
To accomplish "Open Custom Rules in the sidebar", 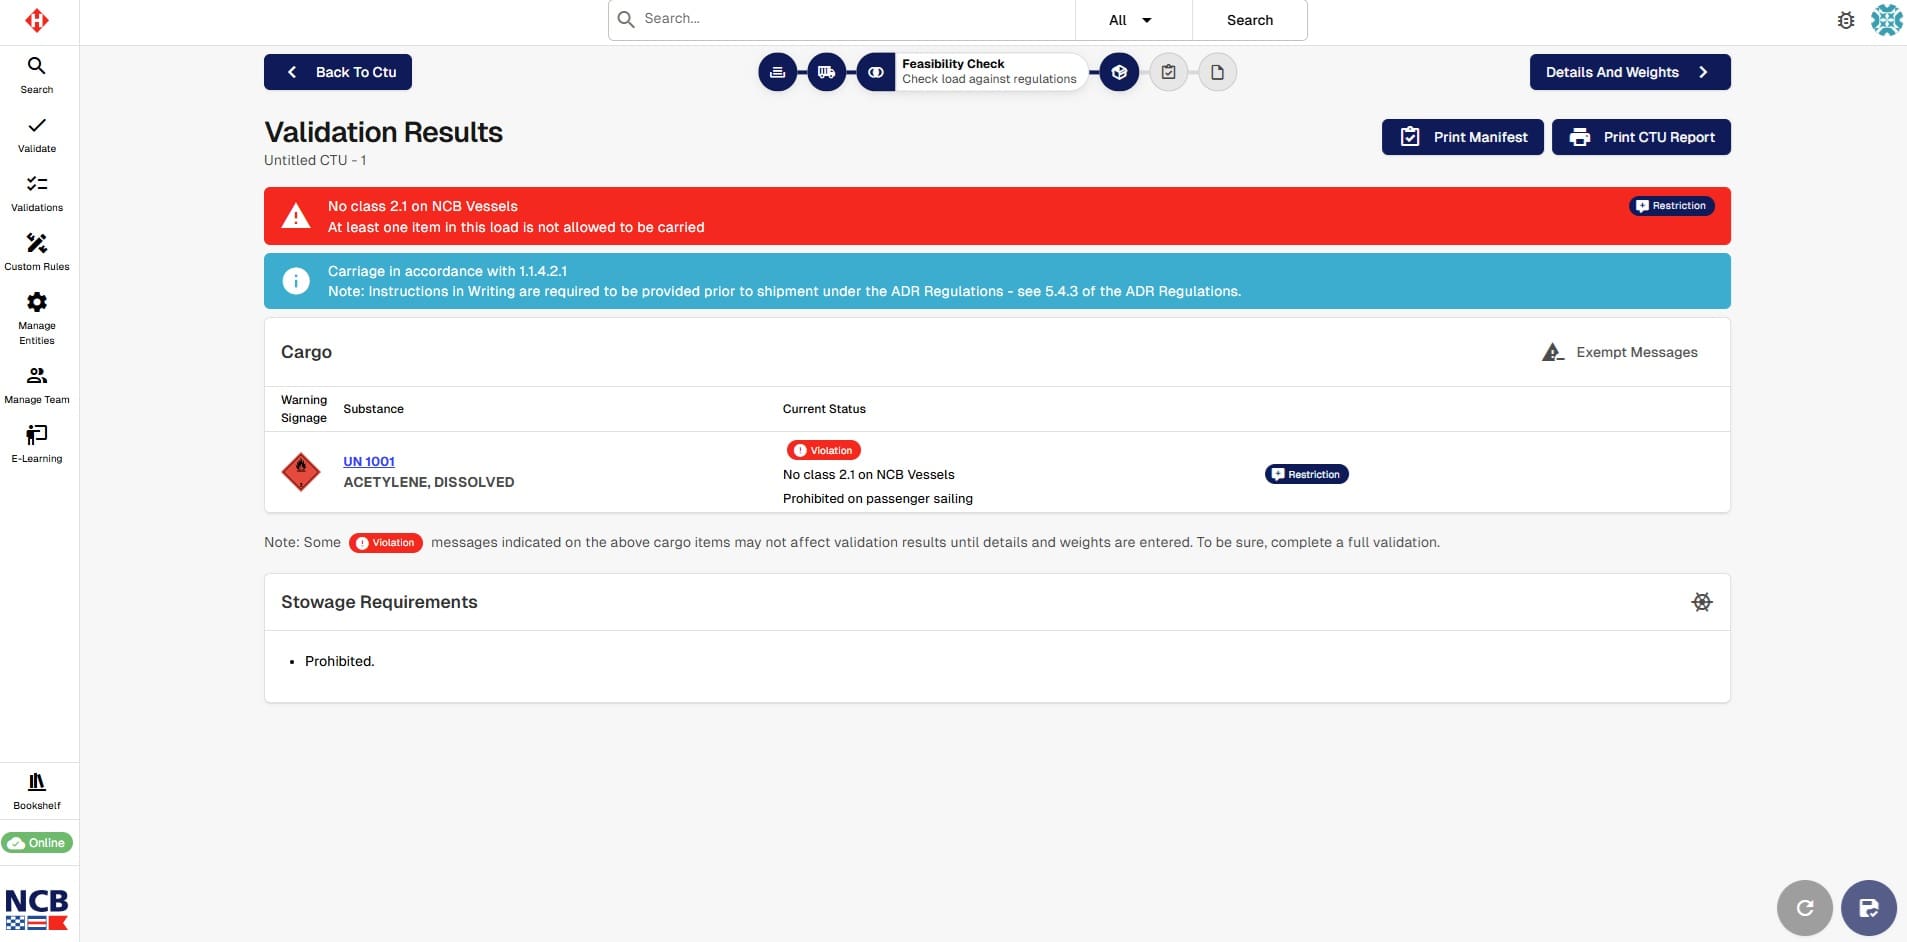I will click(37, 252).
